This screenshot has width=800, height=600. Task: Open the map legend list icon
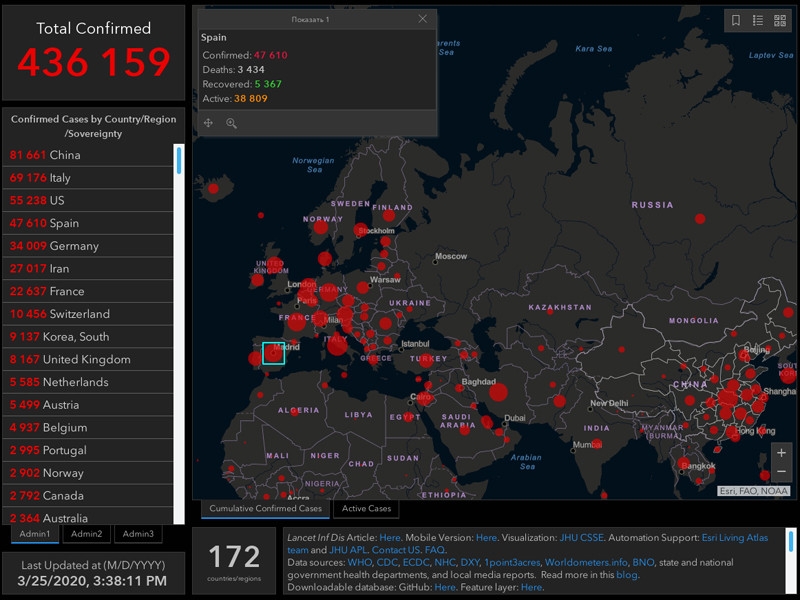(758, 20)
